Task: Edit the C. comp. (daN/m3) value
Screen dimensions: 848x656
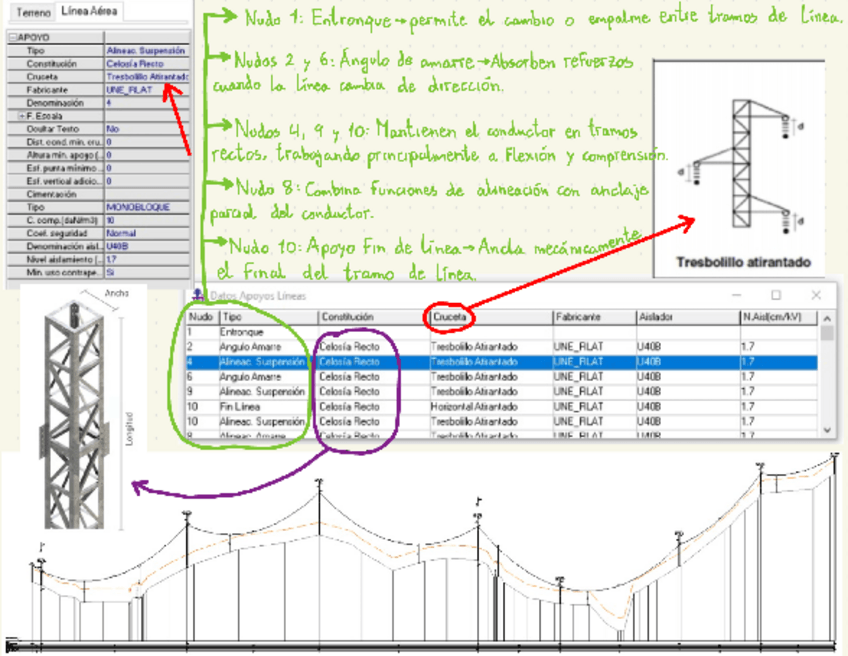Action: point(147,220)
